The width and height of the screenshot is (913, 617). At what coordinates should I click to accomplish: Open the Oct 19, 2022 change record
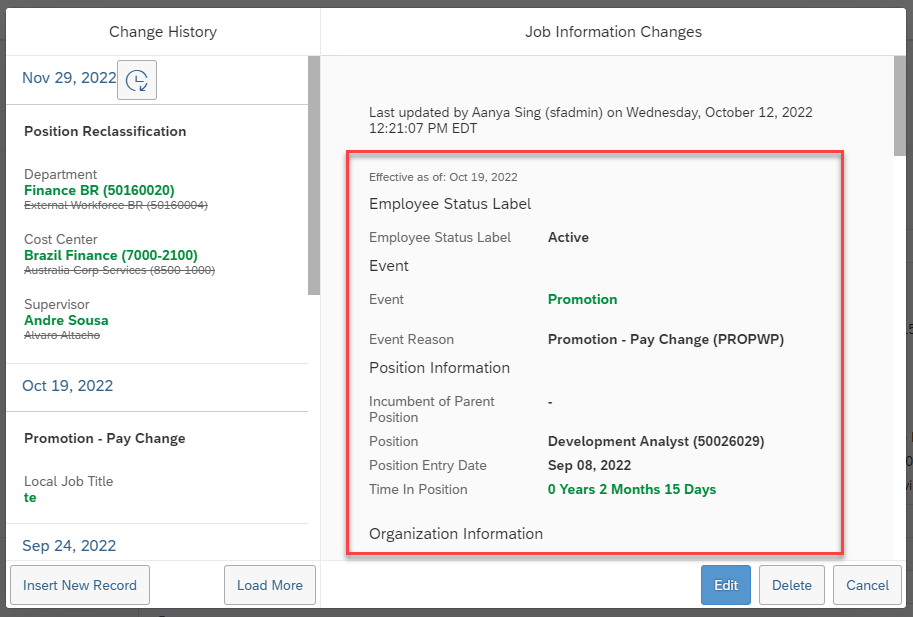pos(68,386)
